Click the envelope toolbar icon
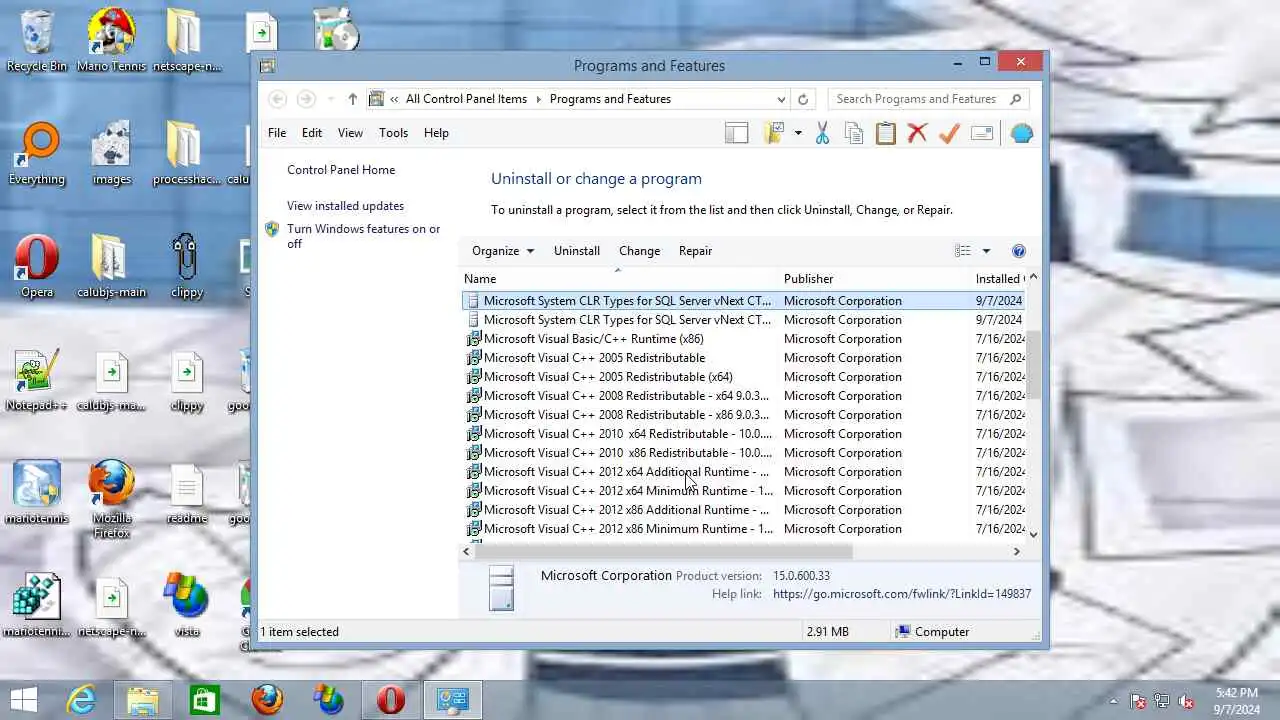This screenshot has width=1280, height=720. [982, 133]
